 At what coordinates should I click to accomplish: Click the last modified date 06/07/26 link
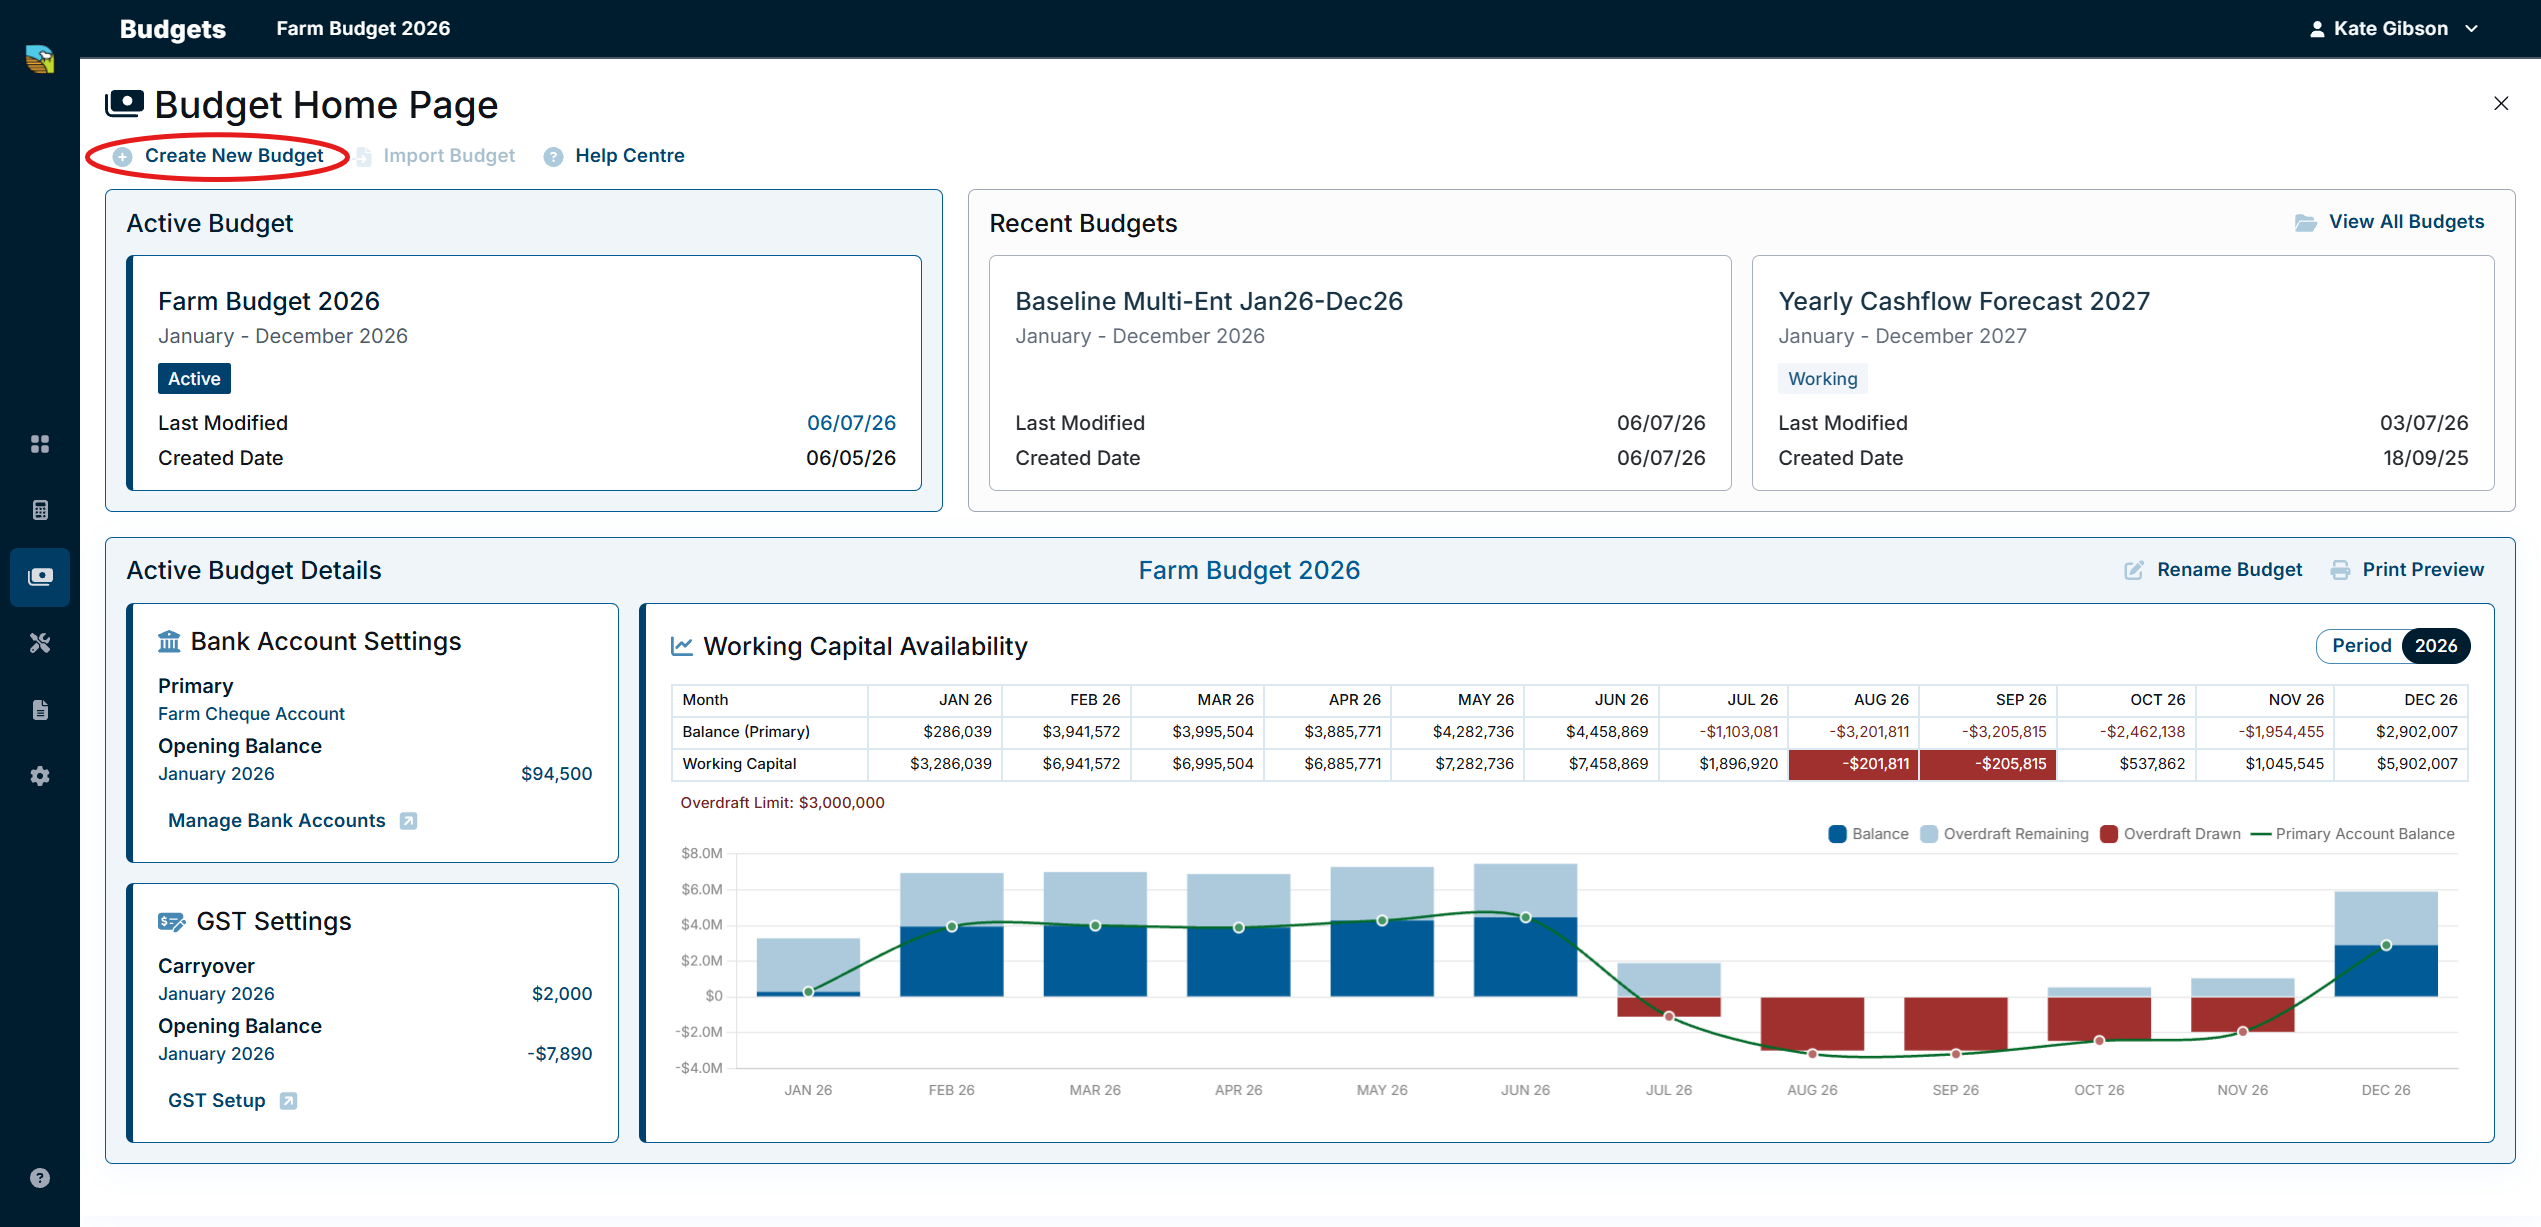pos(851,423)
